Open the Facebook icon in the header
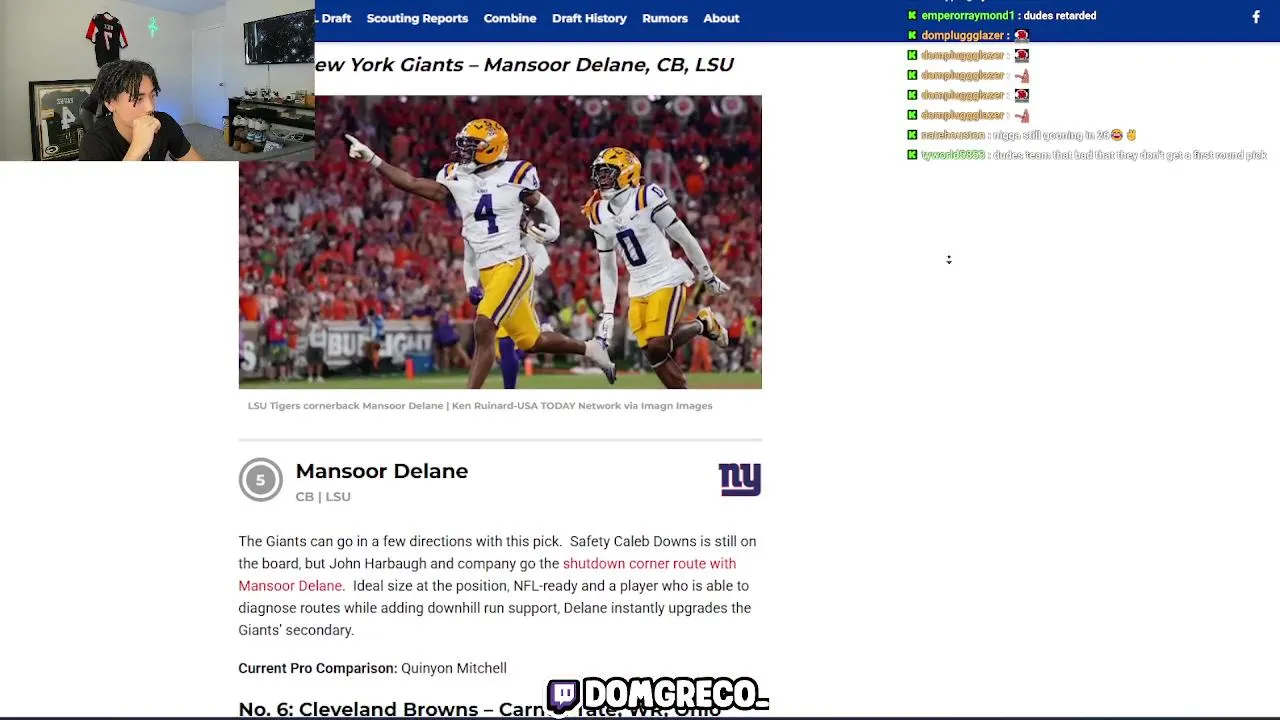The image size is (1280, 720). point(1256,17)
